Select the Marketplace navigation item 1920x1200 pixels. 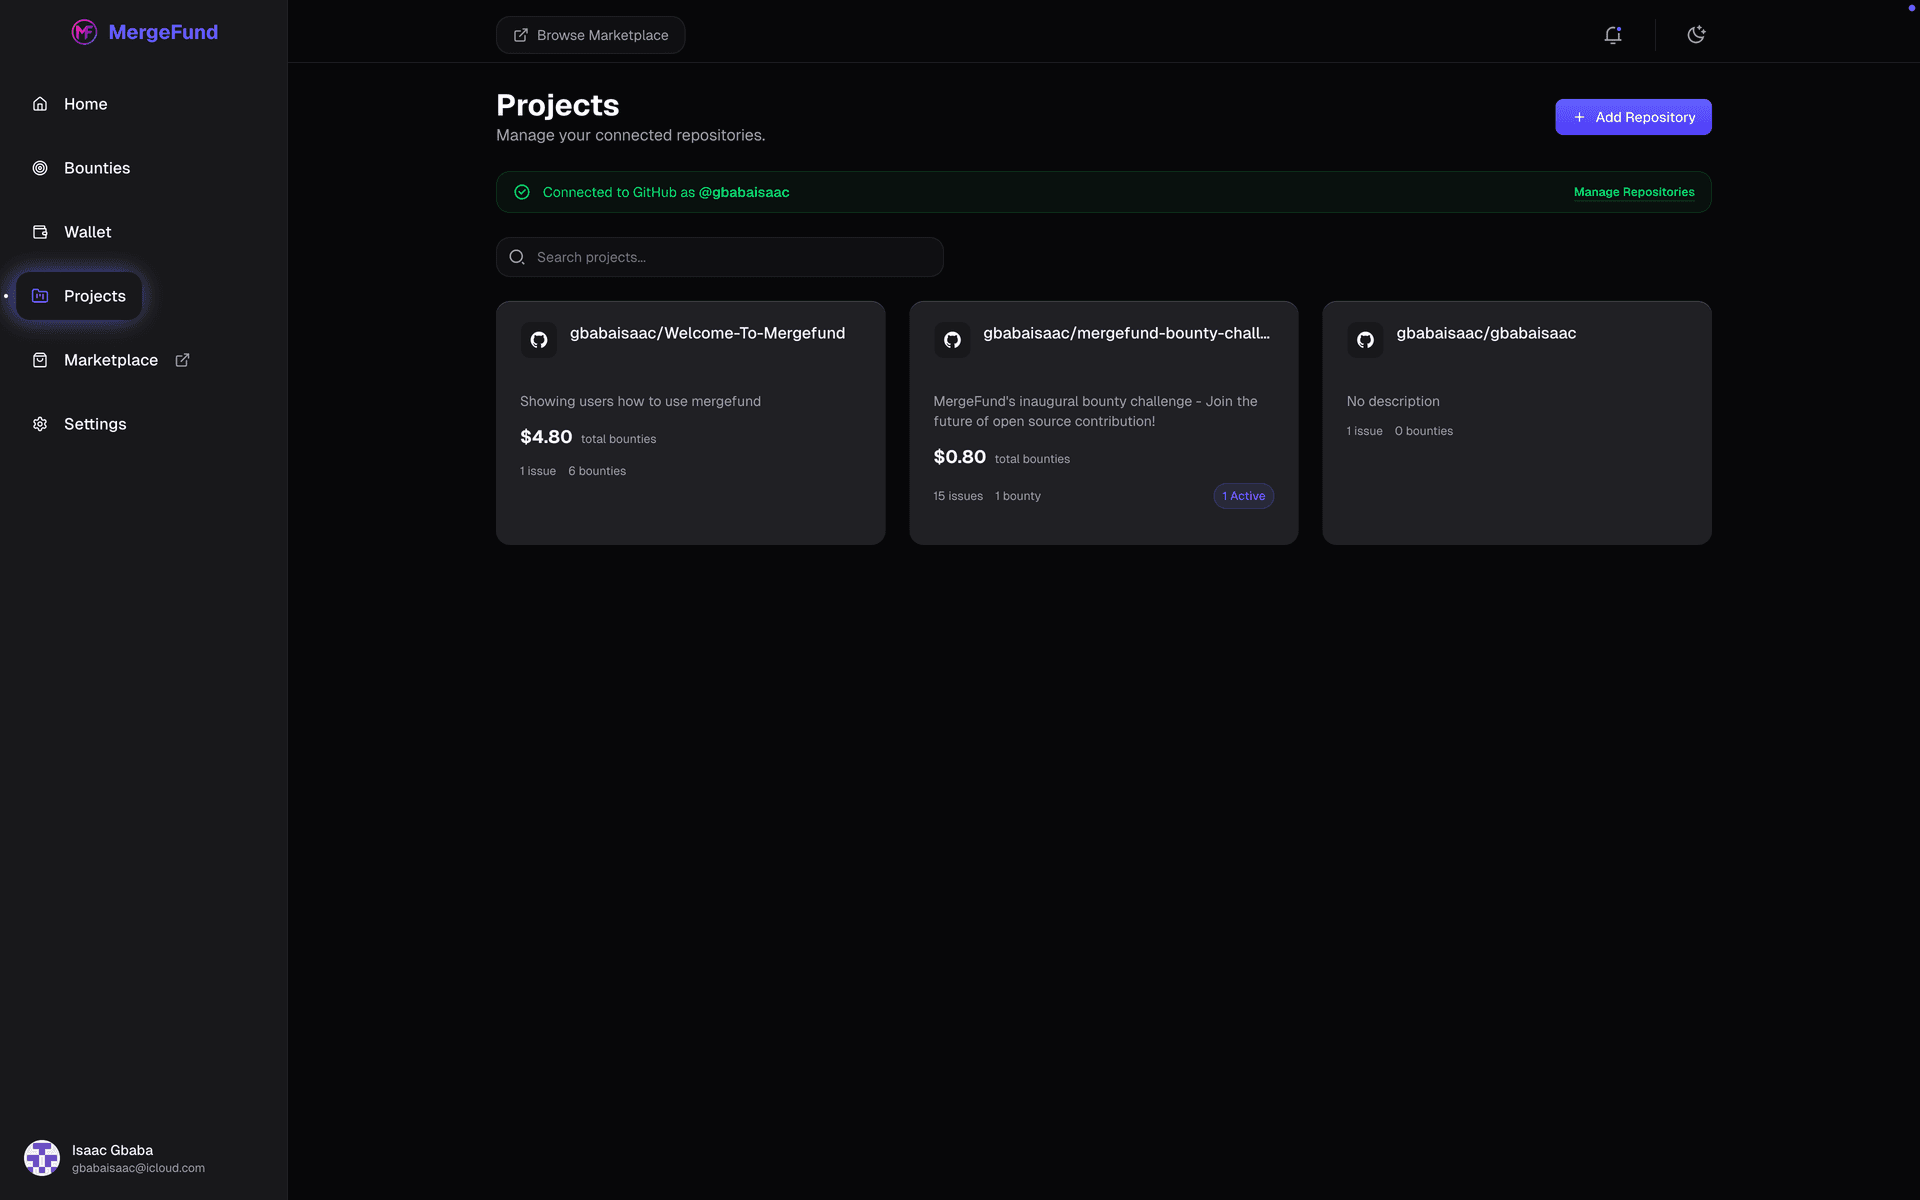(111, 359)
